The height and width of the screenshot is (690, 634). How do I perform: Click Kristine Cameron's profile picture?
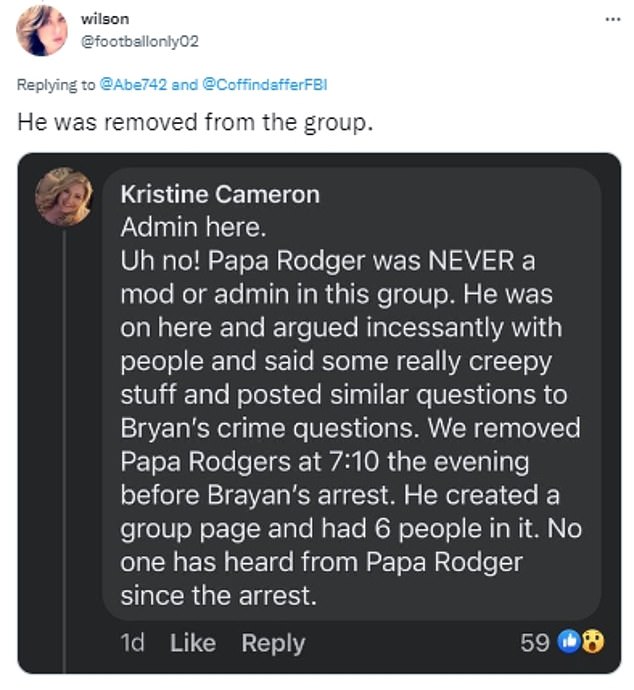(64, 197)
